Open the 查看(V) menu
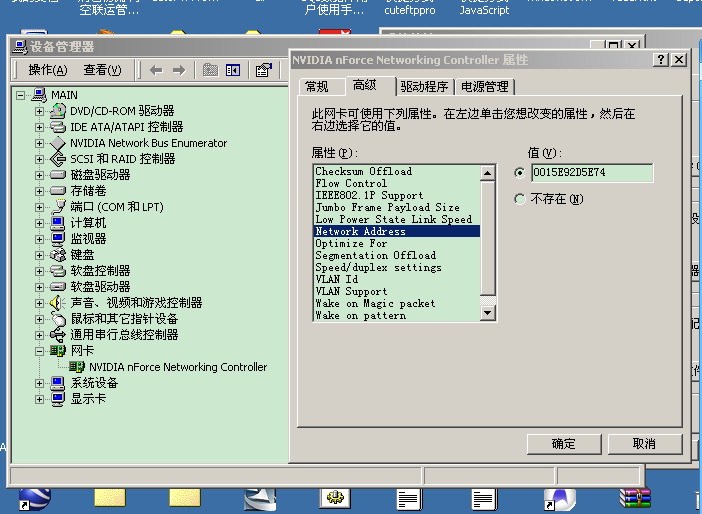Screen dimensions: 702x514 coord(102,70)
